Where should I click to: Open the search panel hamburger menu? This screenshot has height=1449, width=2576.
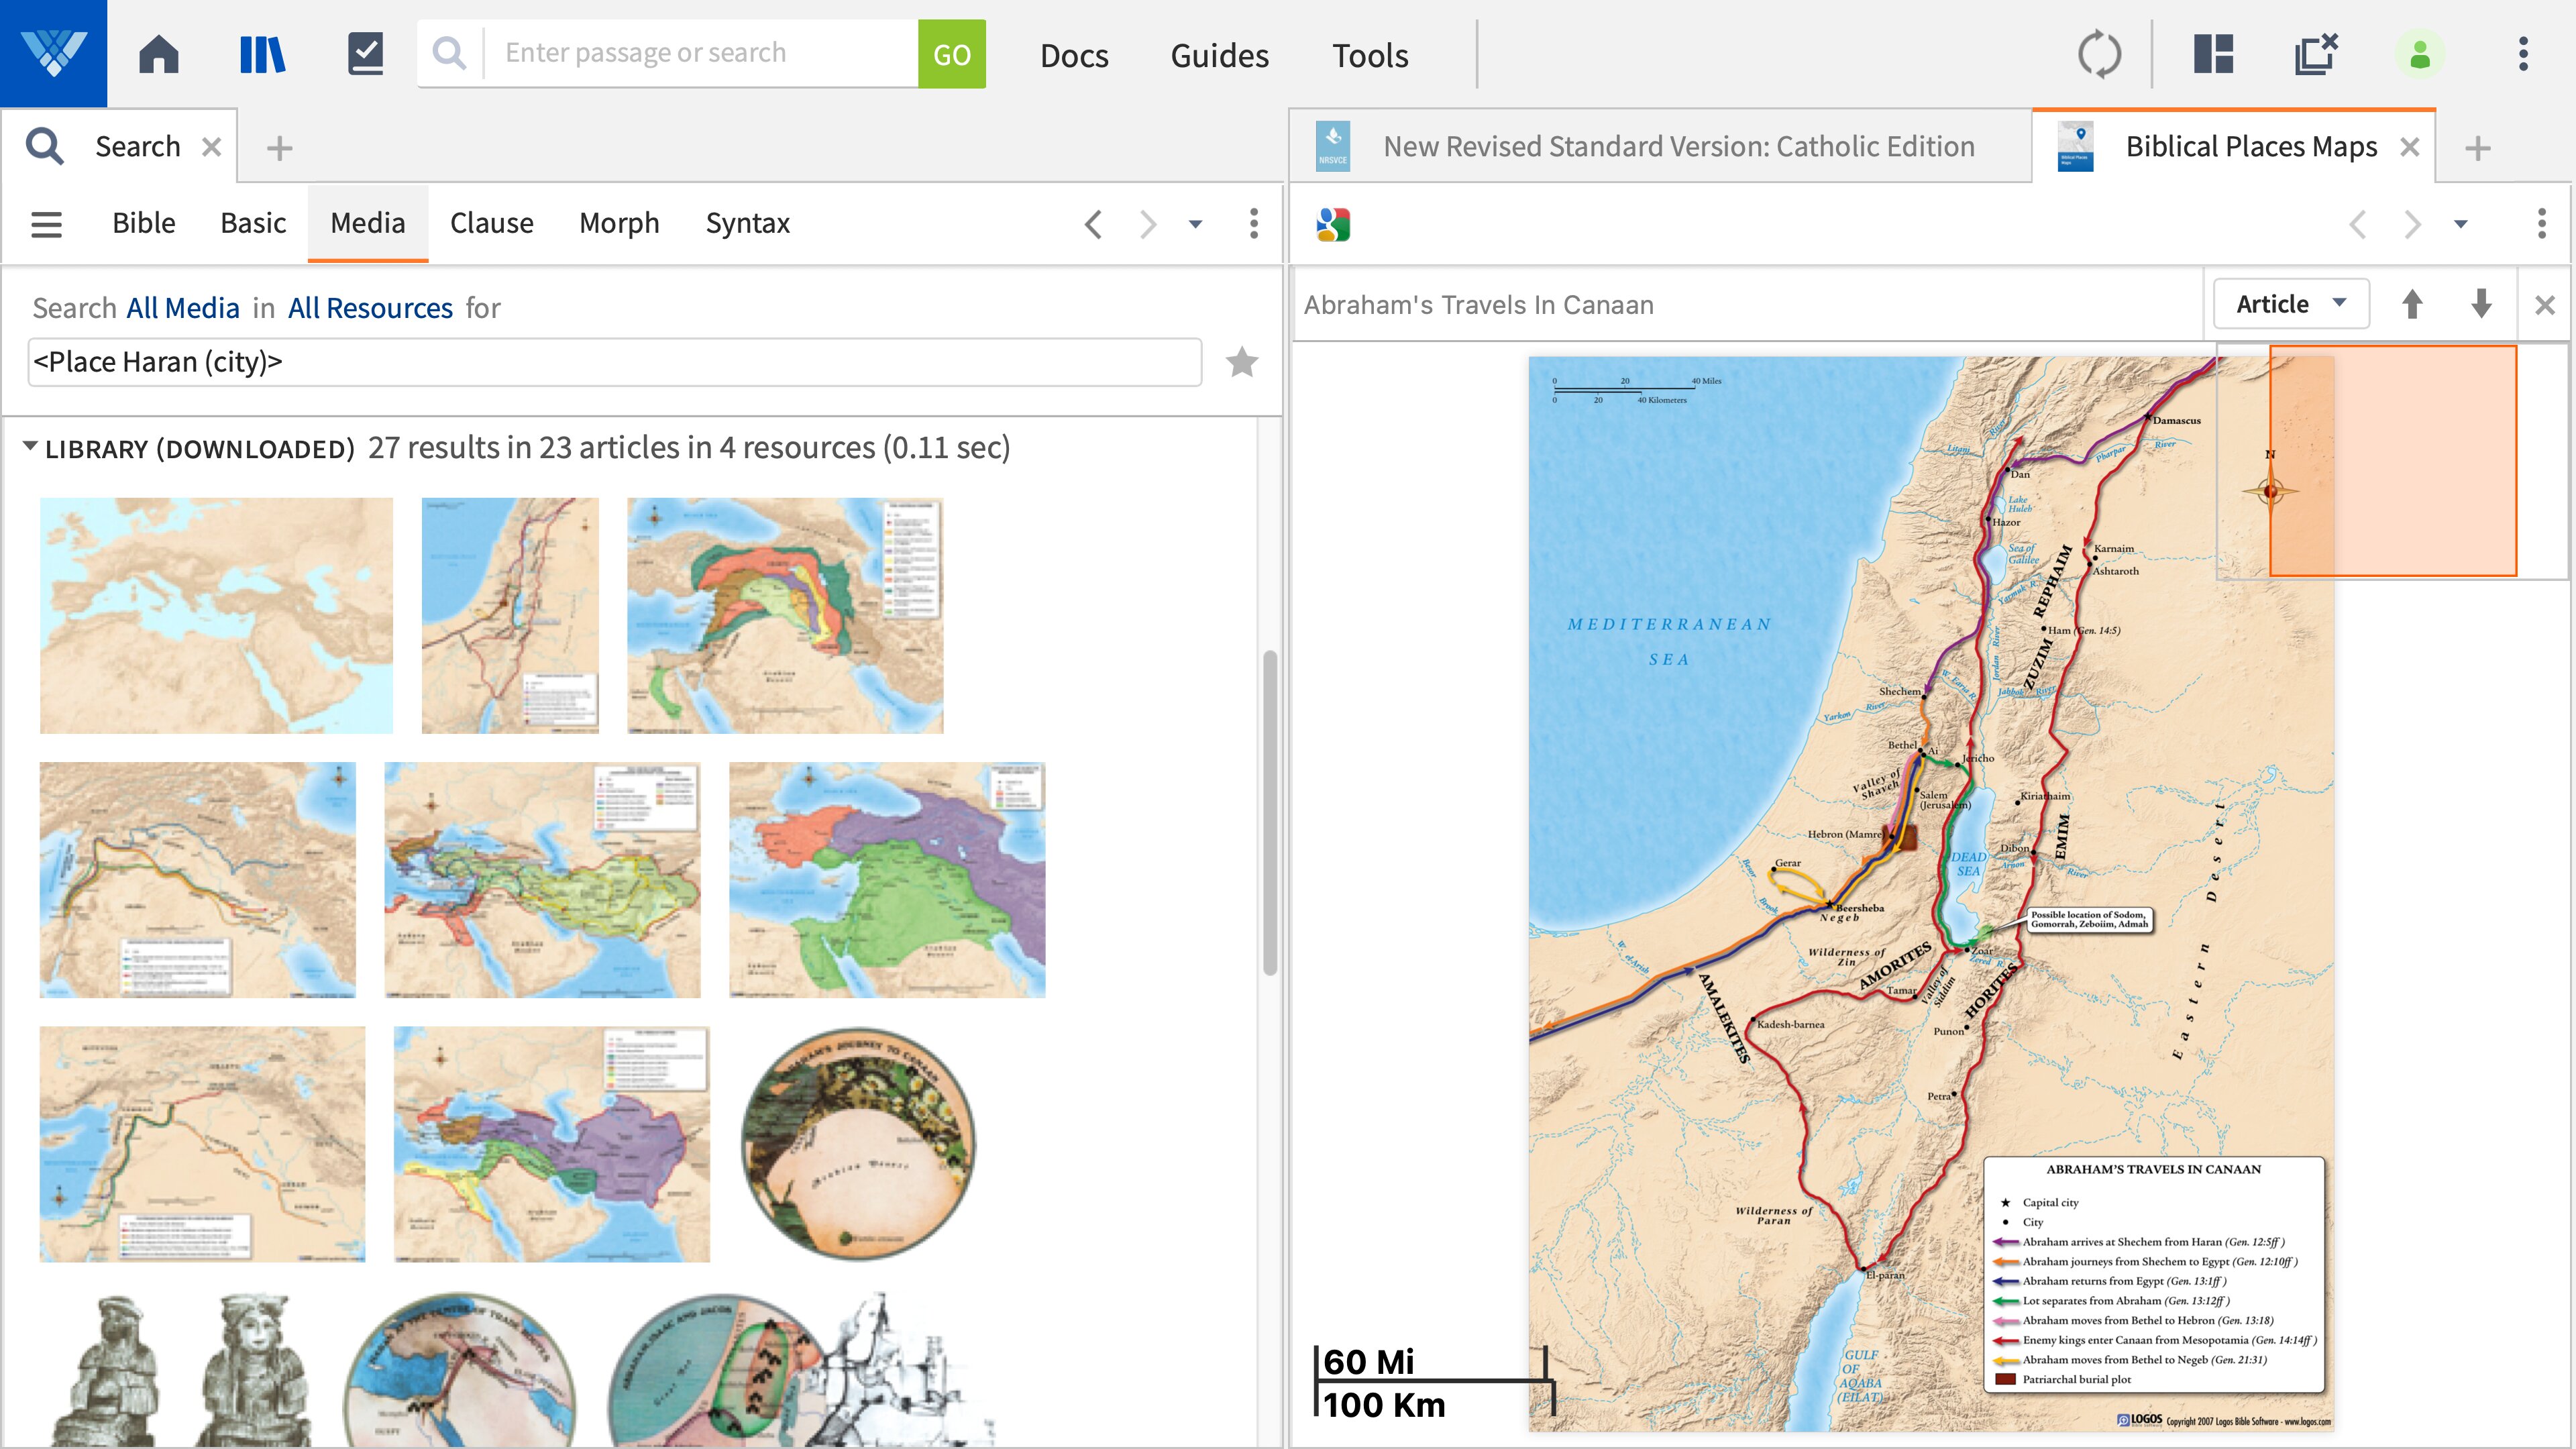46,224
